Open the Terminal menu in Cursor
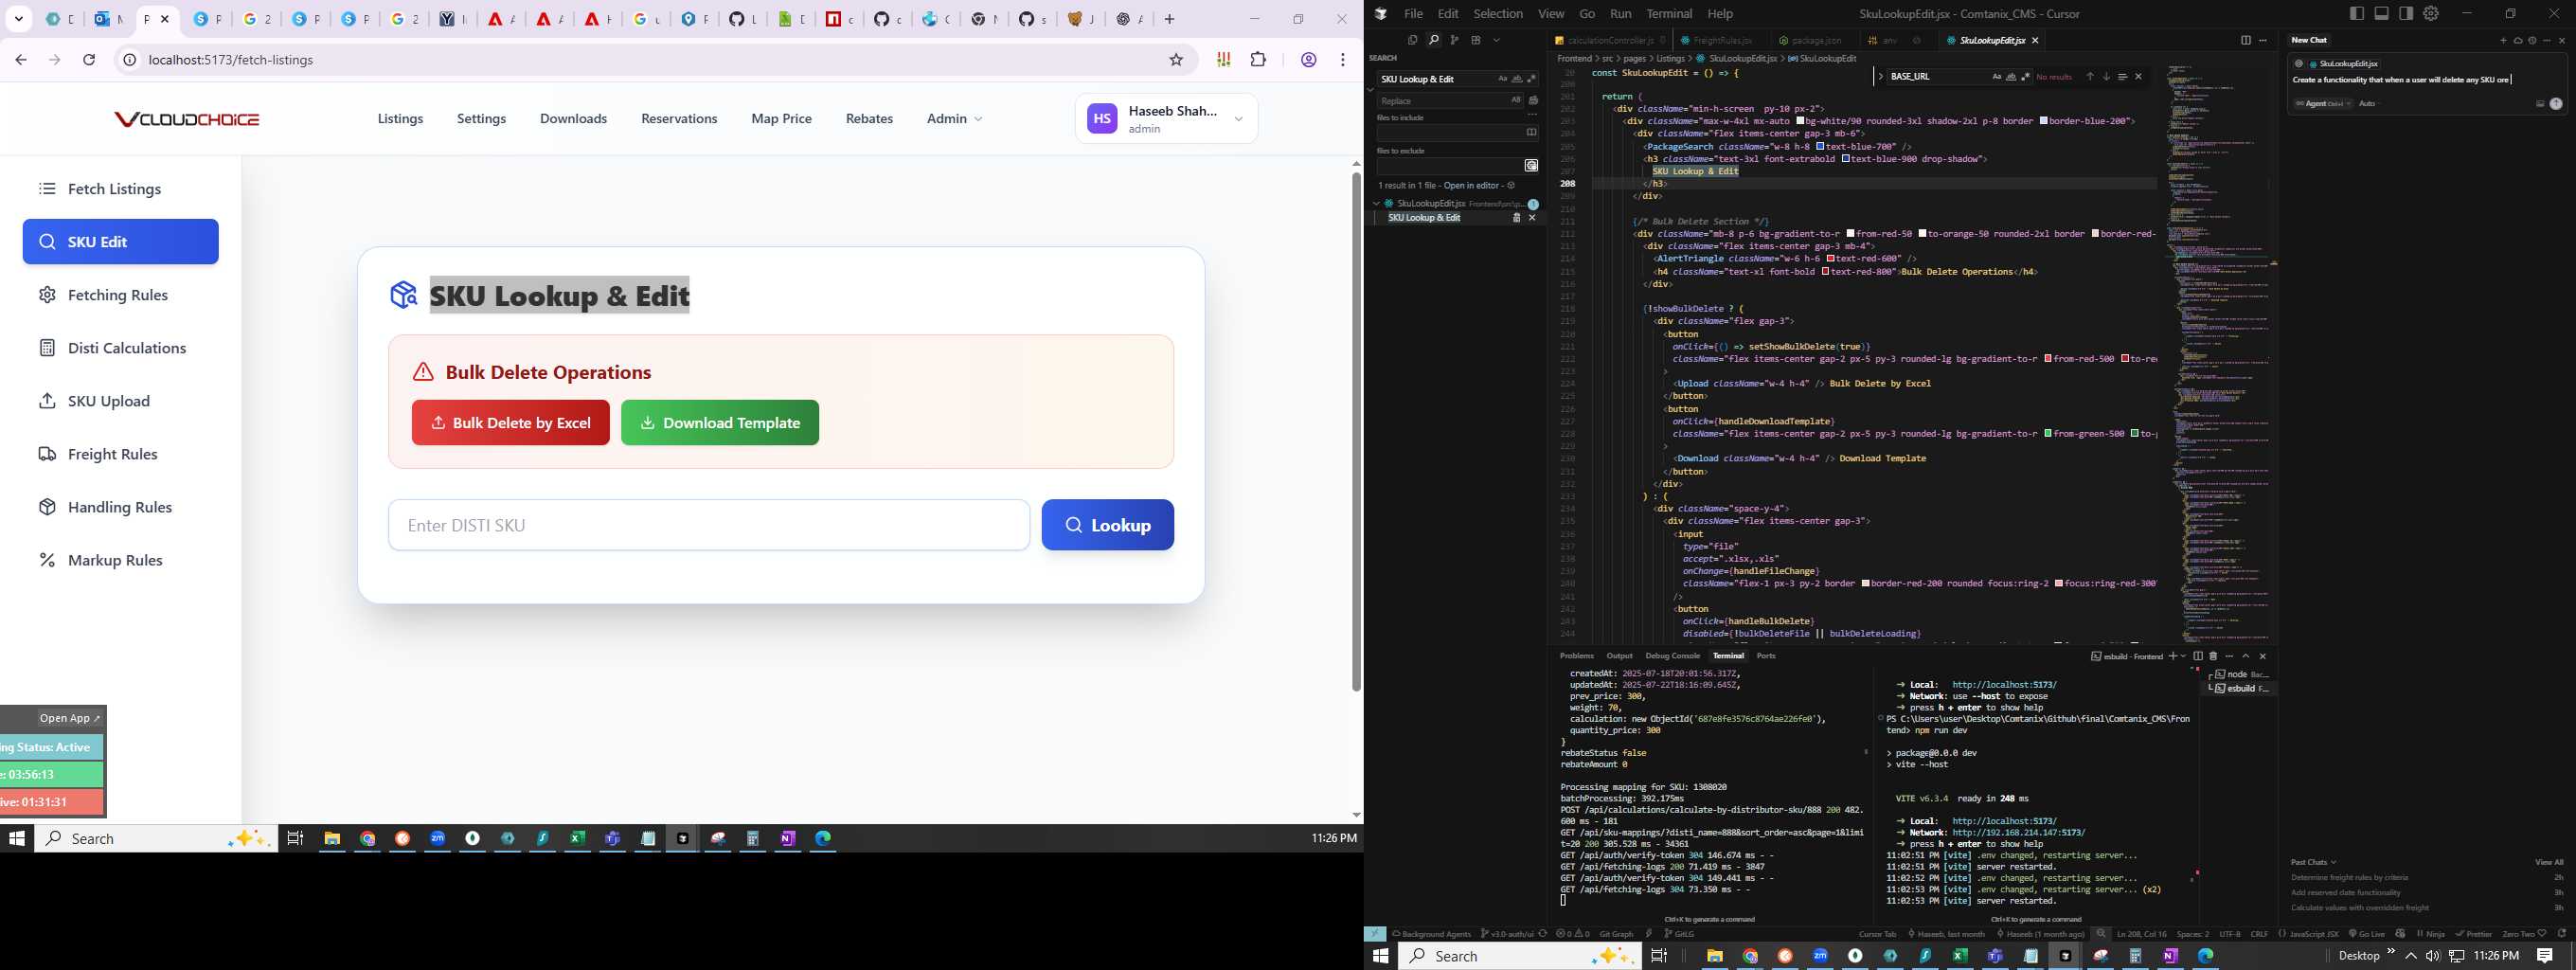This screenshot has width=2576, height=970. click(x=1669, y=14)
